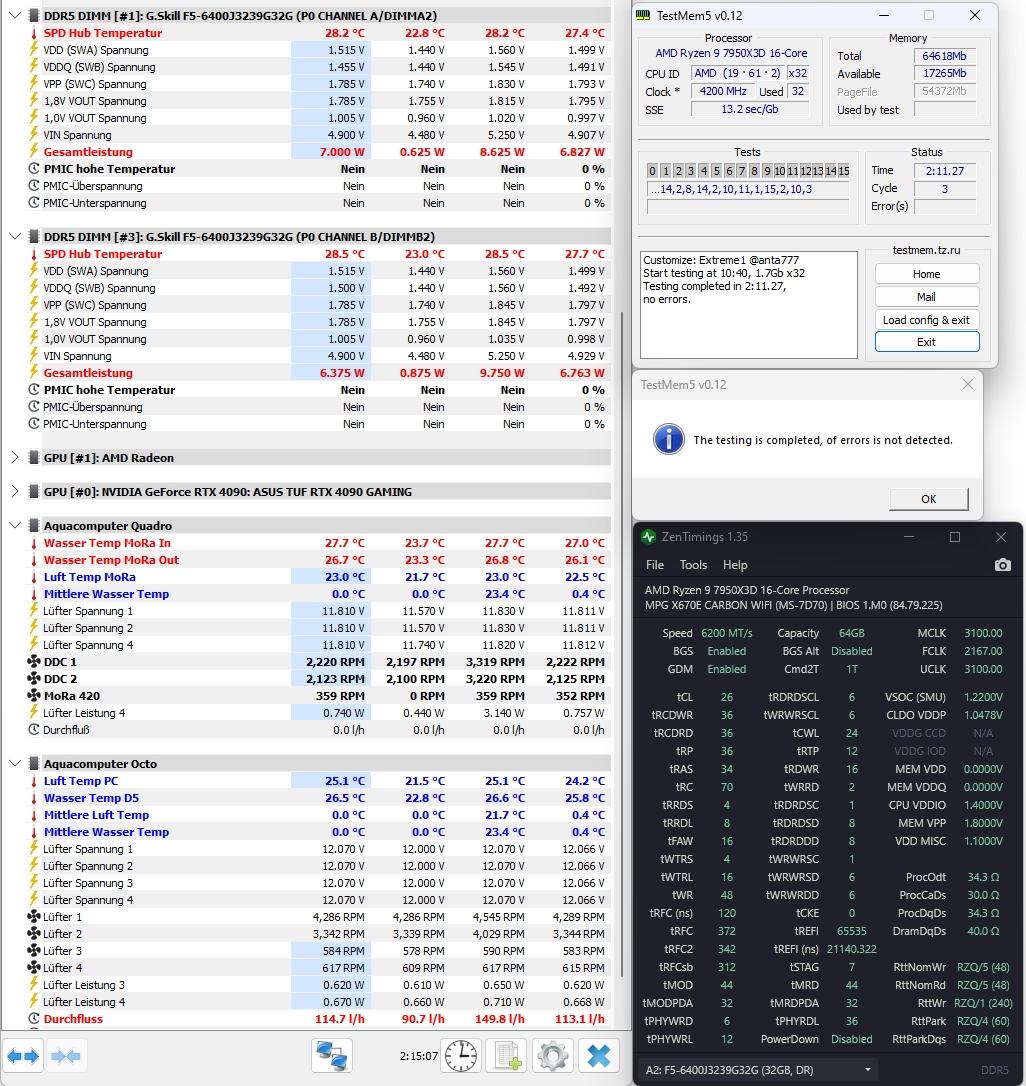Click TestMem5 log text box
The height and width of the screenshot is (1086, 1026).
coord(748,305)
